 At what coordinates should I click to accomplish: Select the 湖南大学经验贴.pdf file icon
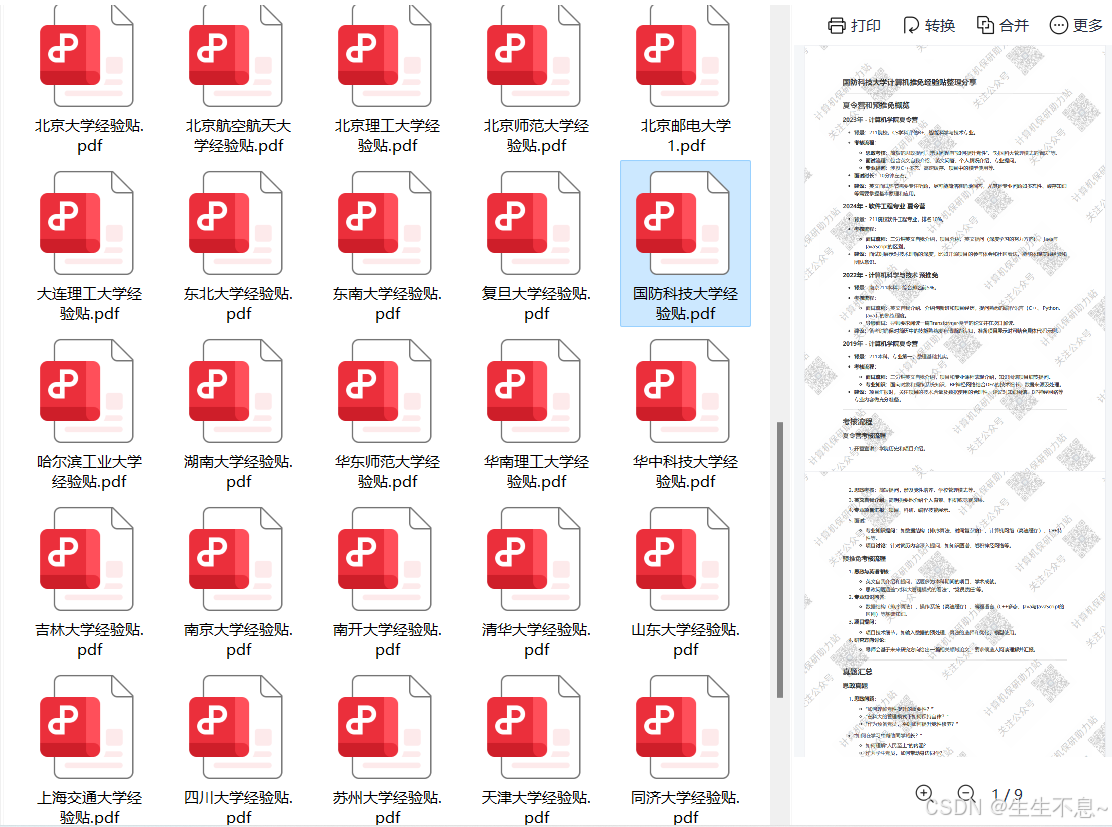pyautogui.click(x=235, y=391)
